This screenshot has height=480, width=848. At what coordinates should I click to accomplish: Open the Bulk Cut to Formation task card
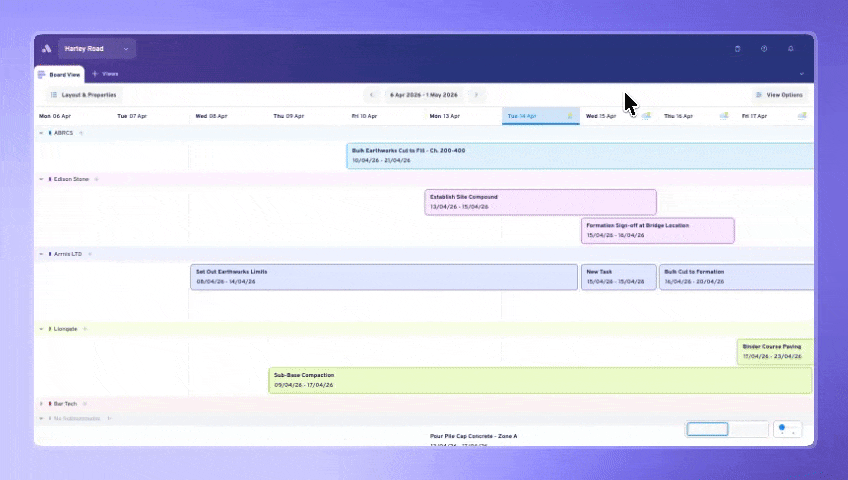[736, 277]
